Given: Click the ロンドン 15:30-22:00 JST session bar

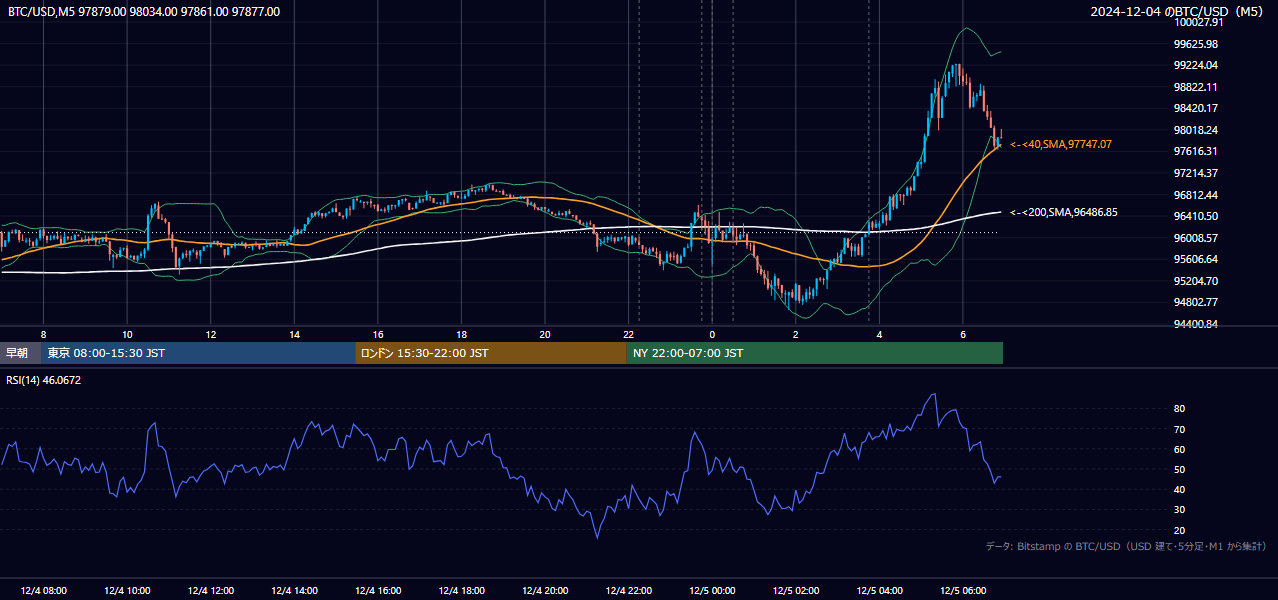Looking at the screenshot, I should click(x=491, y=353).
